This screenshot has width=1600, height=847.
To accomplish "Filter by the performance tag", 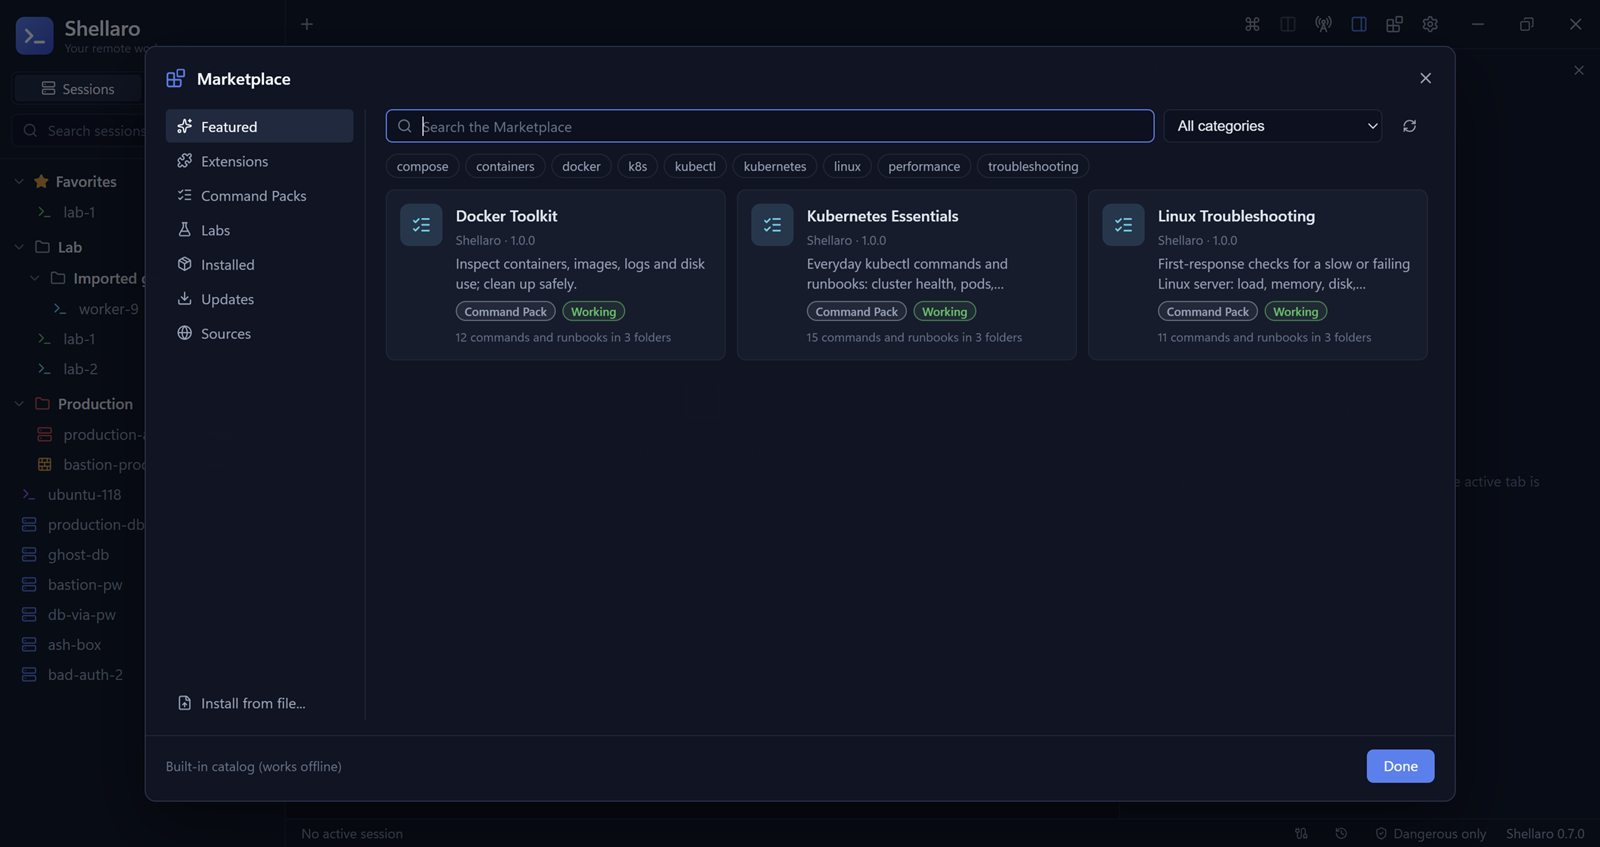I will pyautogui.click(x=924, y=166).
